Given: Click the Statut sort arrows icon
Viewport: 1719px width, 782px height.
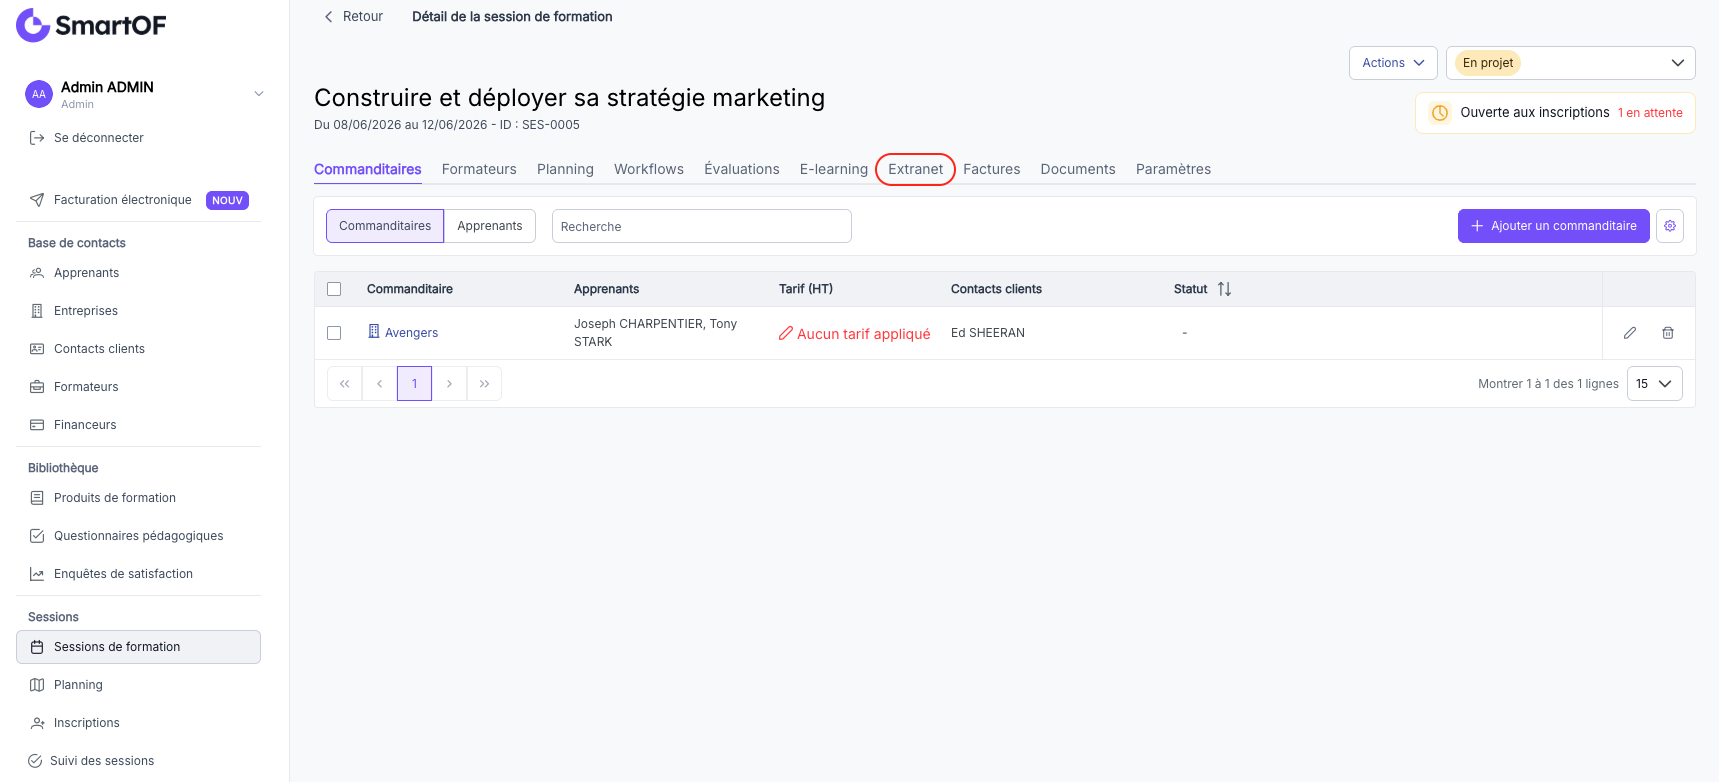Looking at the screenshot, I should pyautogui.click(x=1224, y=289).
